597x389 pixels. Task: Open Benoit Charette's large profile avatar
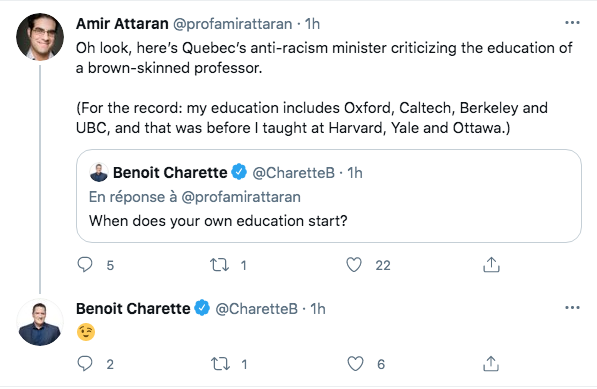pos(40,322)
